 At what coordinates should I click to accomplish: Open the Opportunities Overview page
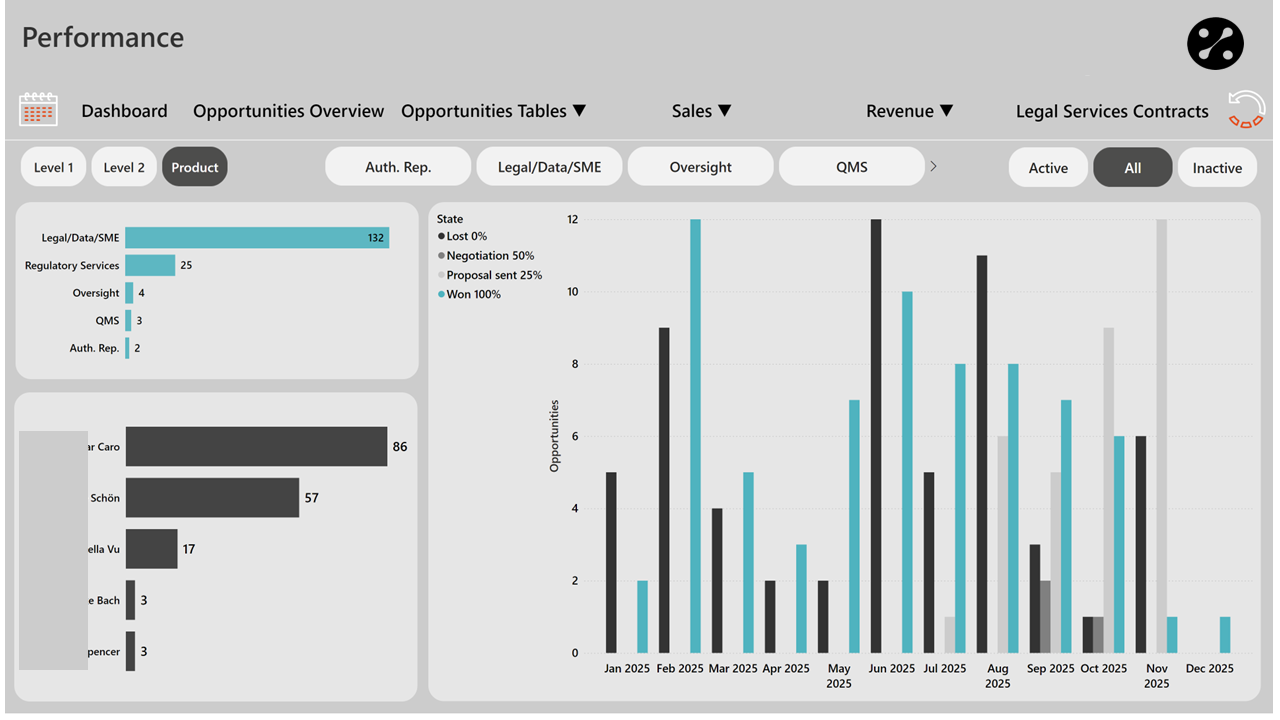[x=288, y=111]
